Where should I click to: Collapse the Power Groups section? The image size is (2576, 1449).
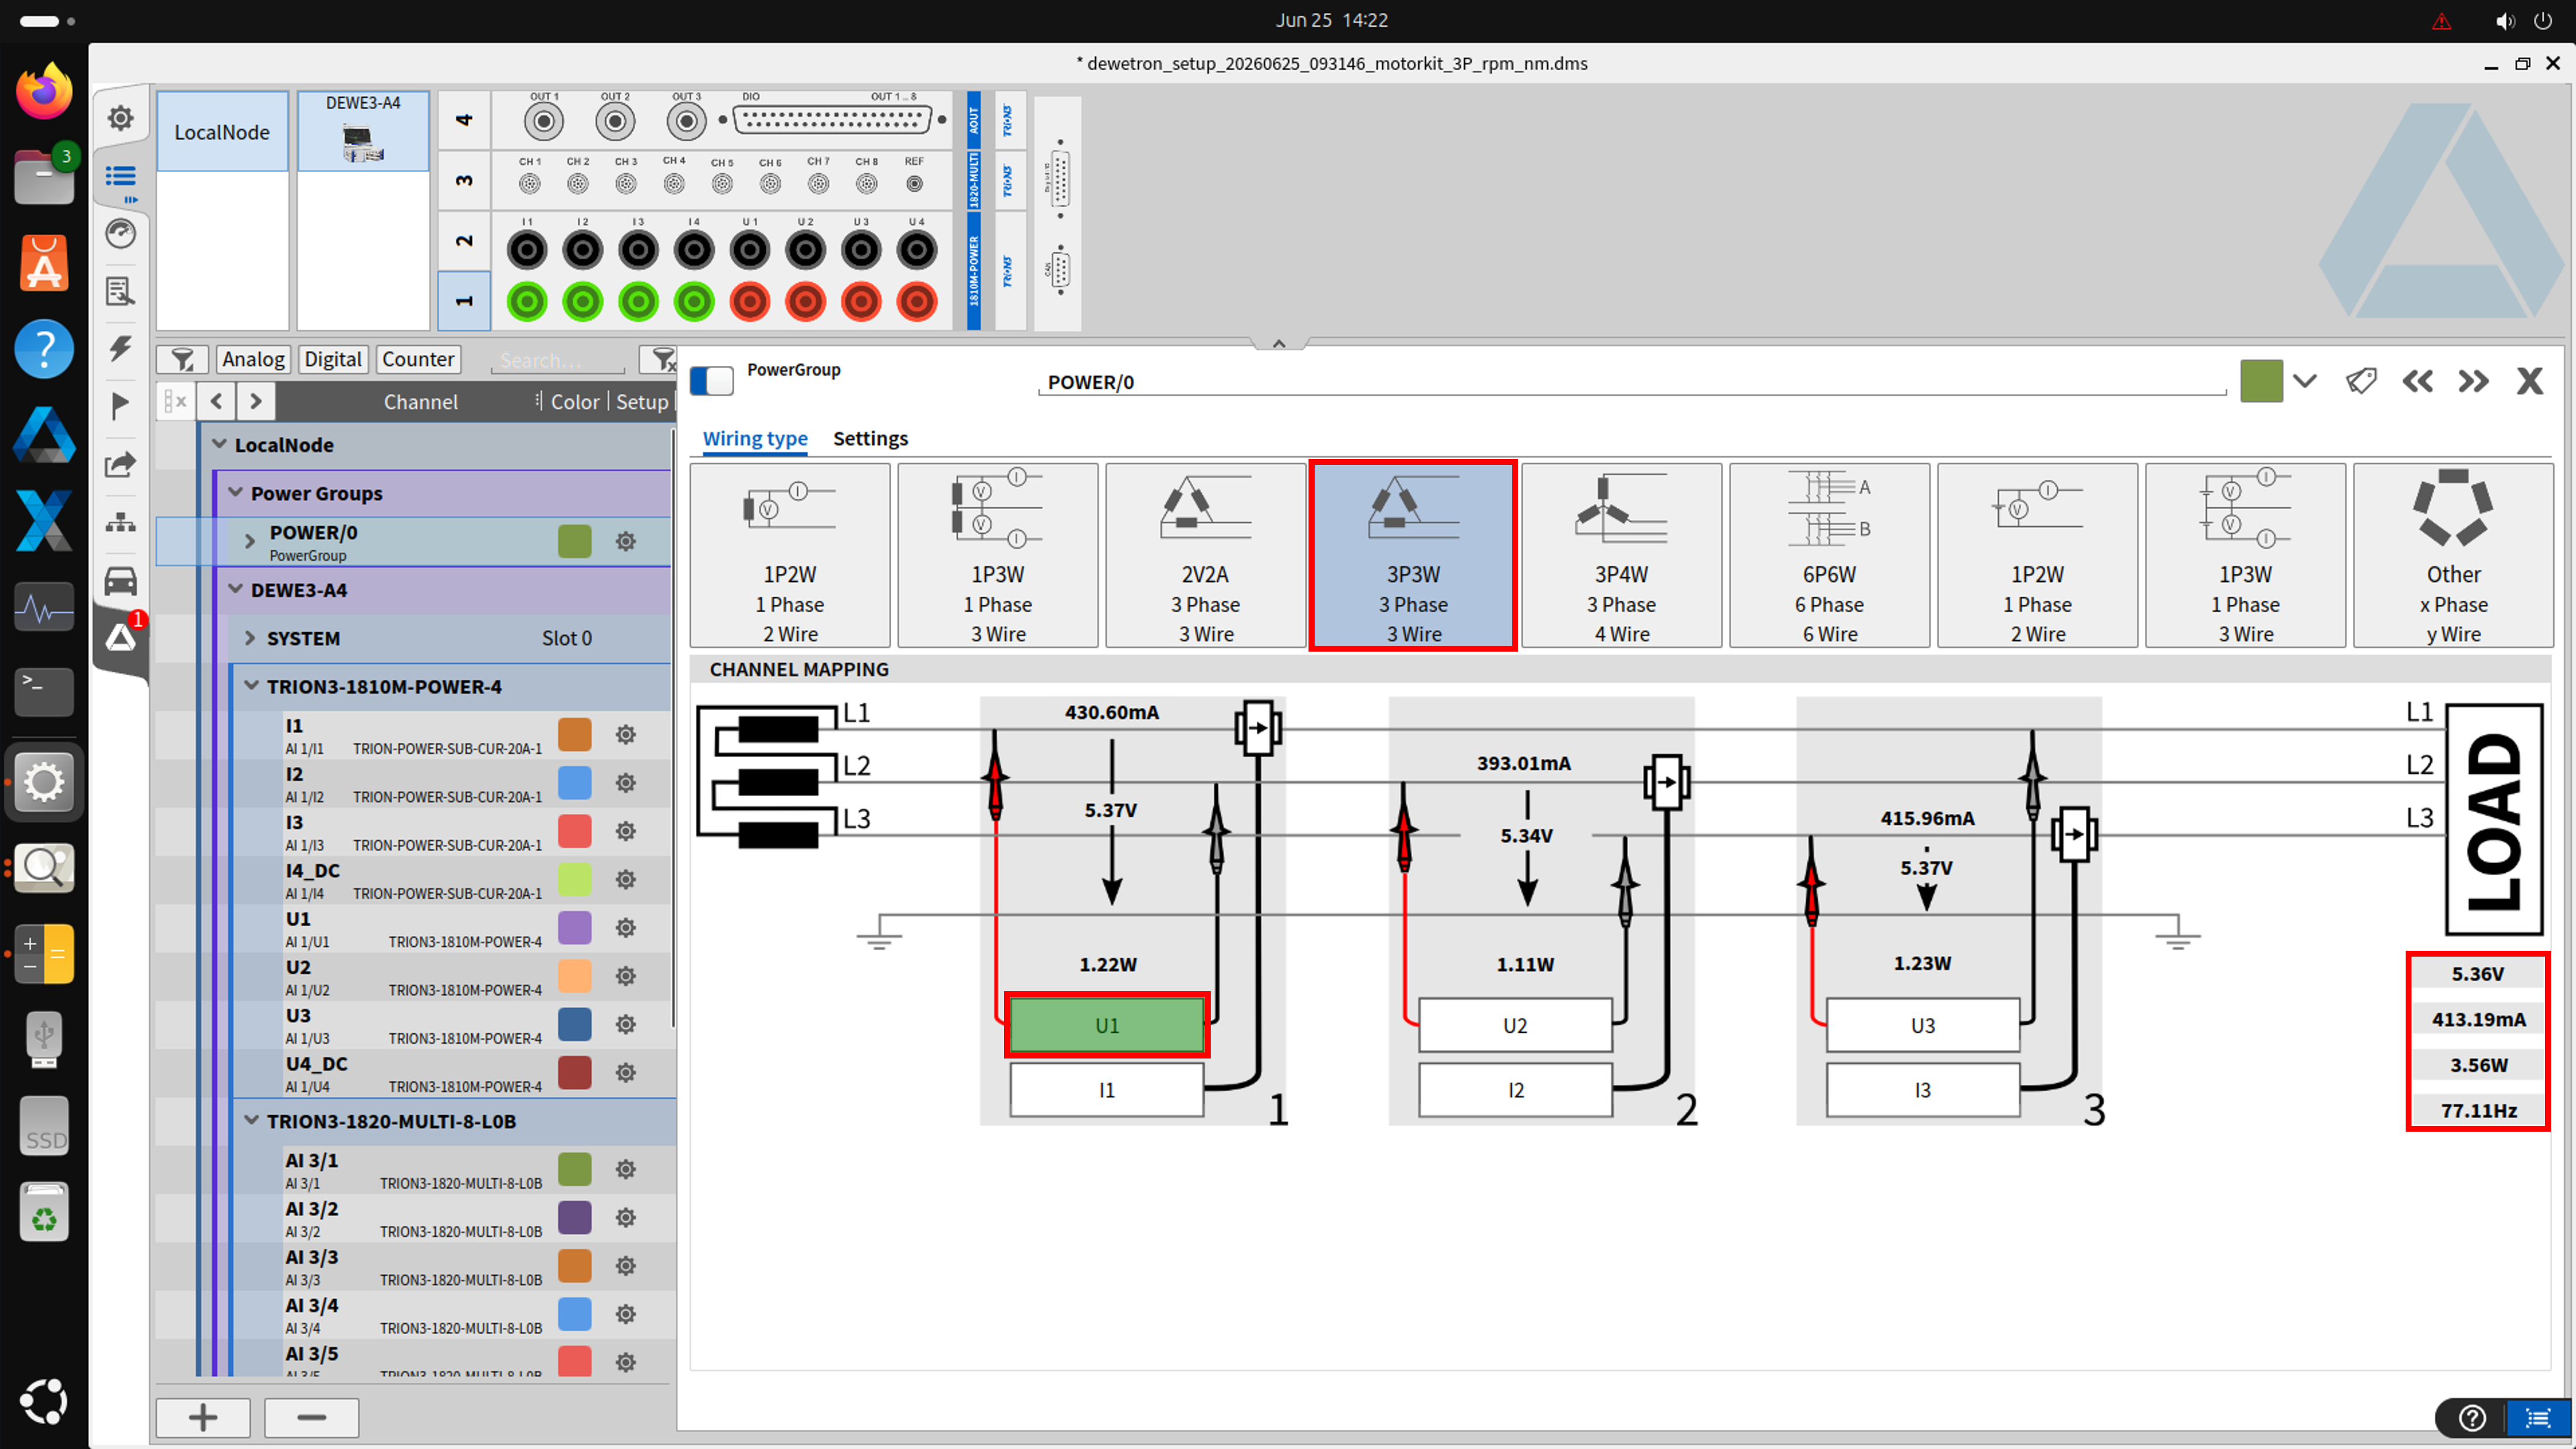(x=236, y=492)
